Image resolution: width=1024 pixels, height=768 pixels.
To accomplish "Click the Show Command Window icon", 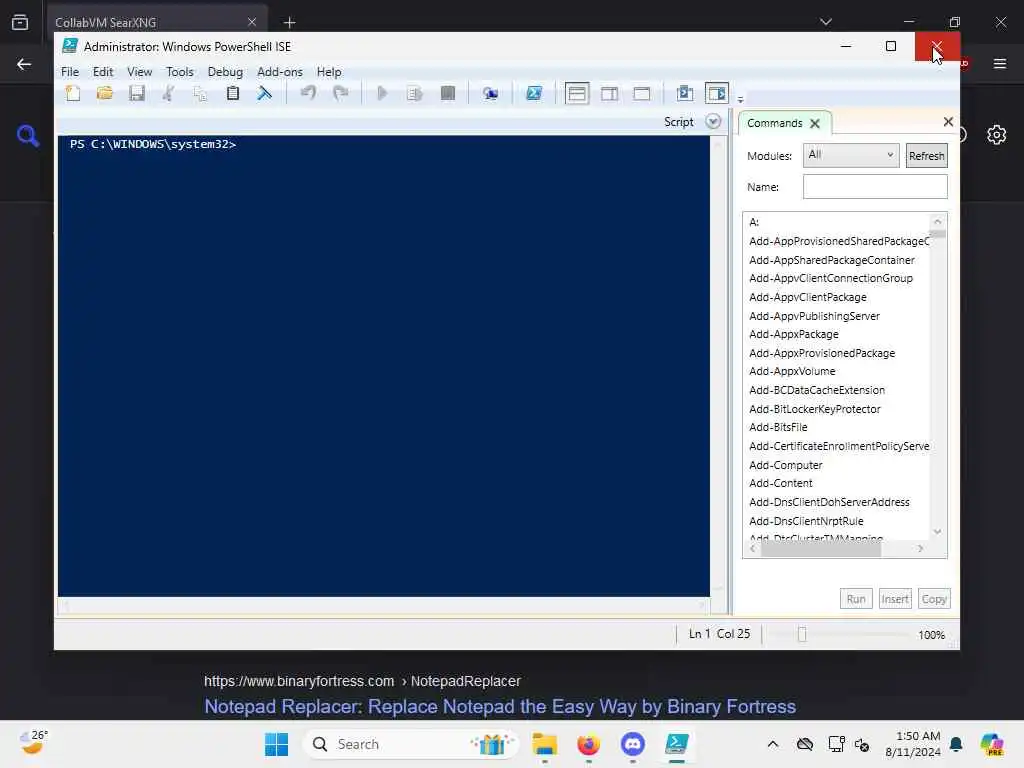I will coord(684,93).
